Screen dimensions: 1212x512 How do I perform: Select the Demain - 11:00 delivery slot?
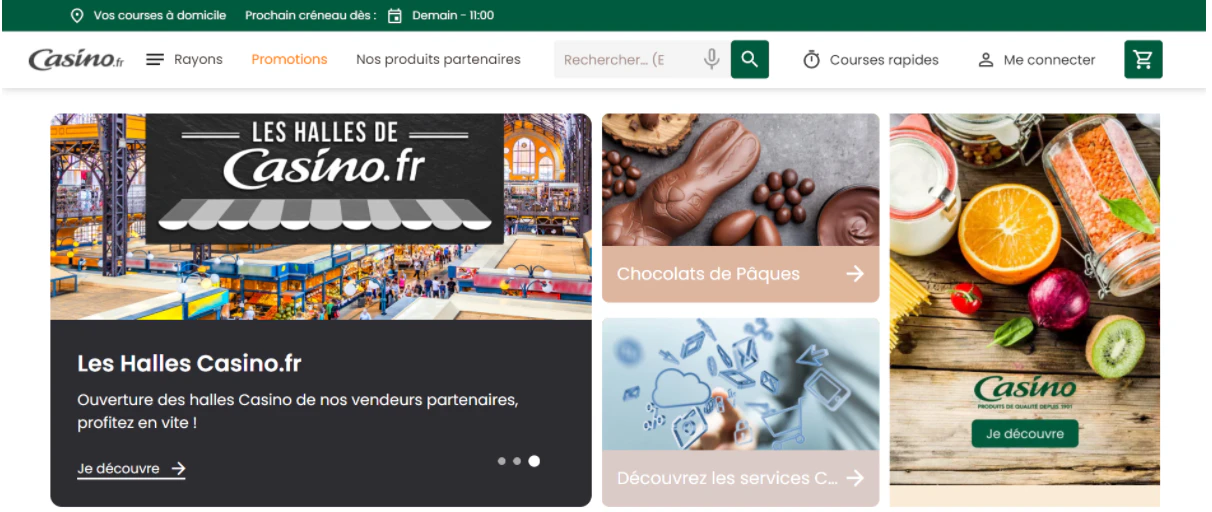[x=453, y=15]
